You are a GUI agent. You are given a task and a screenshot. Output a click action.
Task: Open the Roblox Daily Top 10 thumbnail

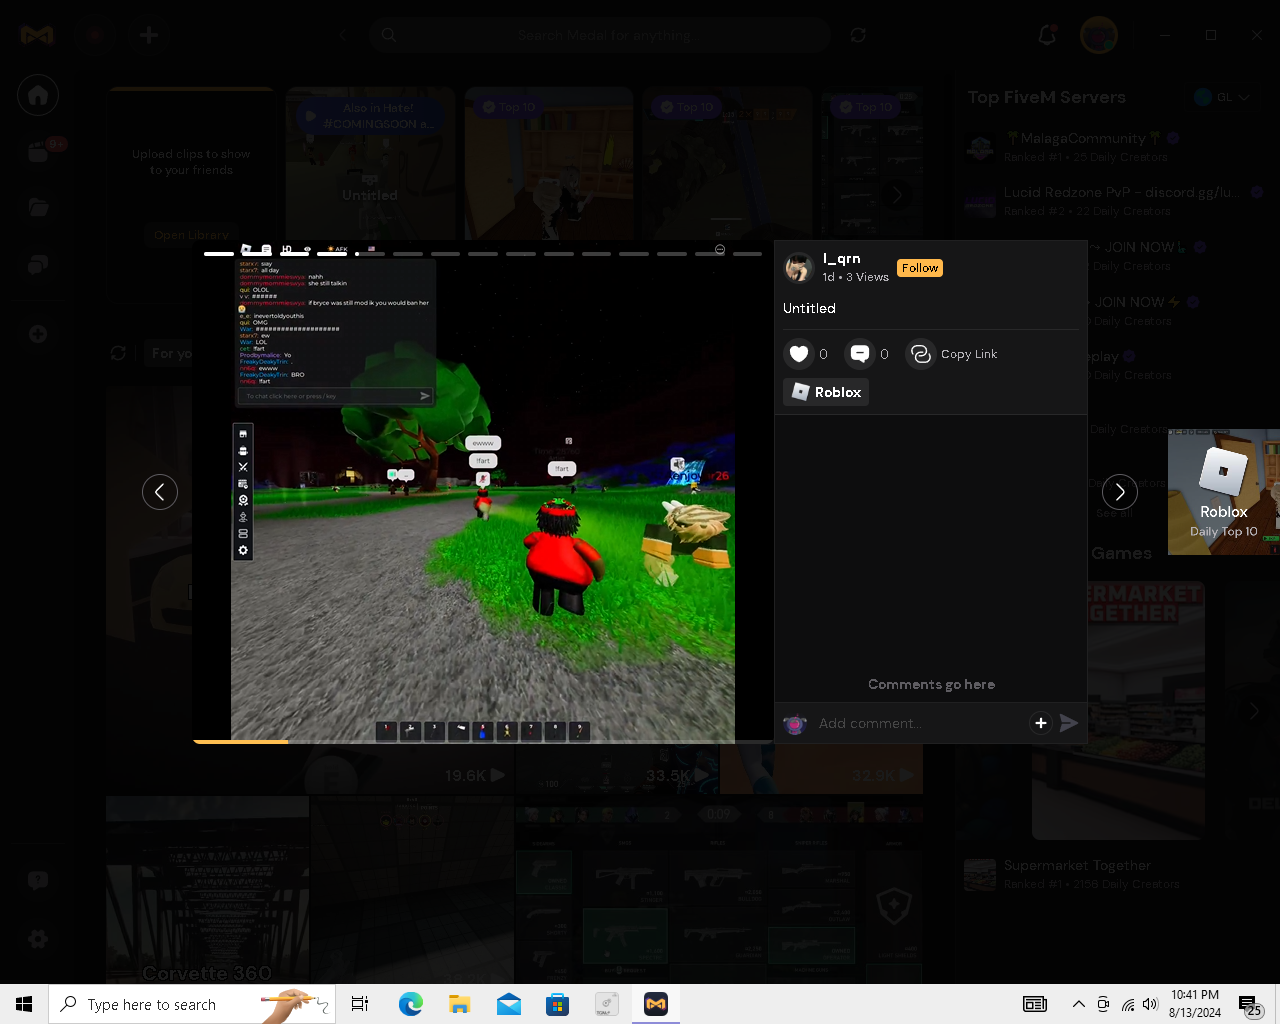pos(1224,492)
